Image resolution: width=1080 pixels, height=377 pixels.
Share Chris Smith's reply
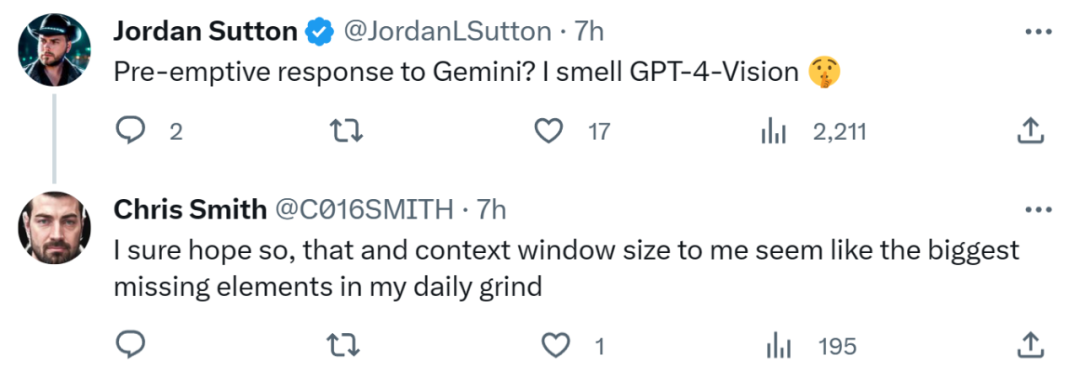(x=1030, y=345)
